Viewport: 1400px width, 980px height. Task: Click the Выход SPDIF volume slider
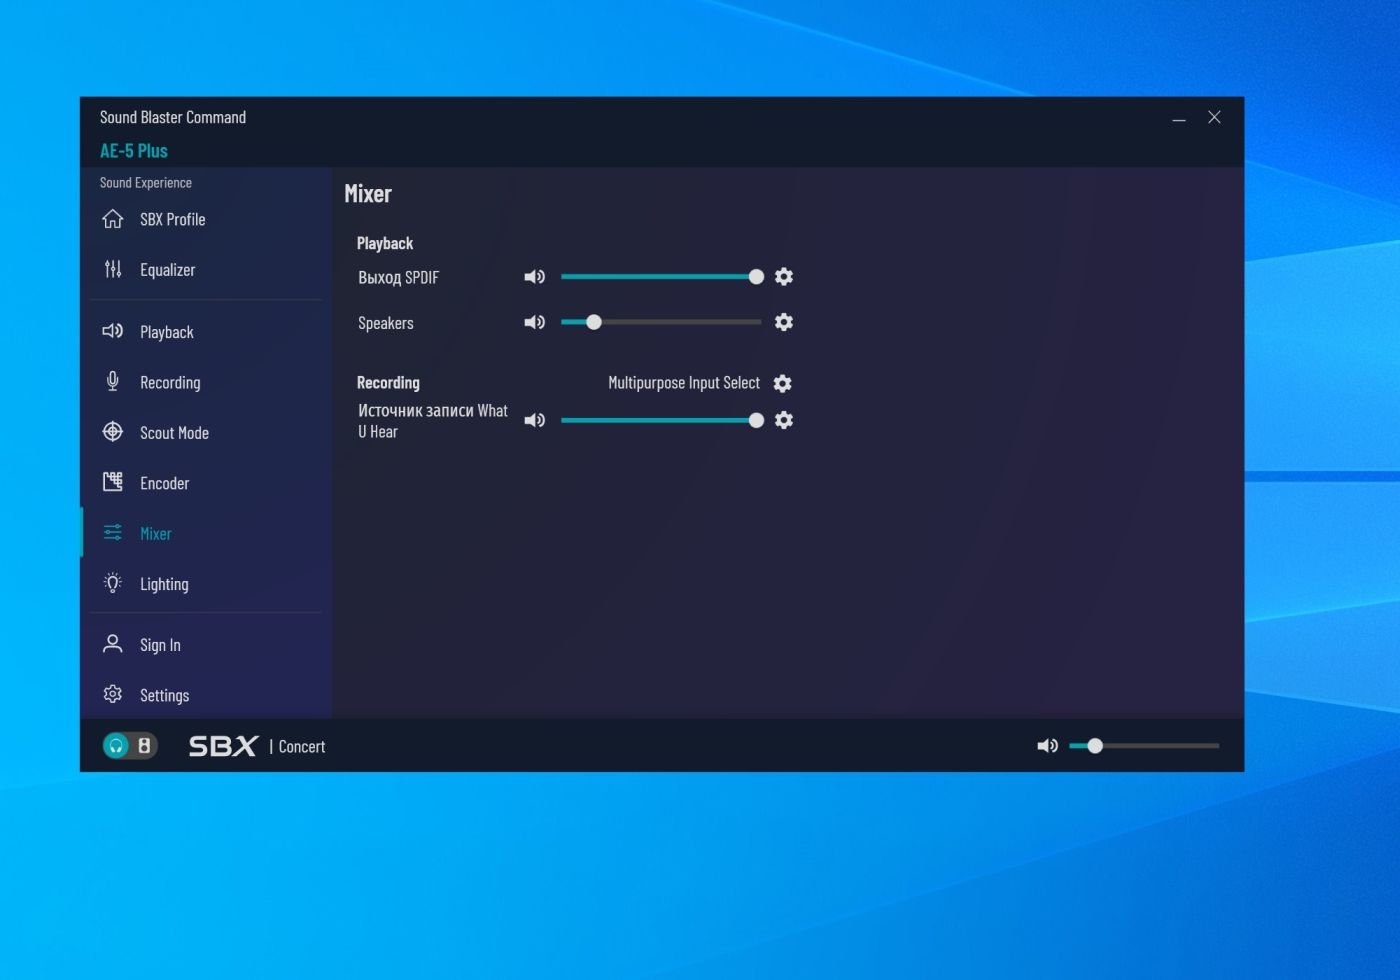661,277
